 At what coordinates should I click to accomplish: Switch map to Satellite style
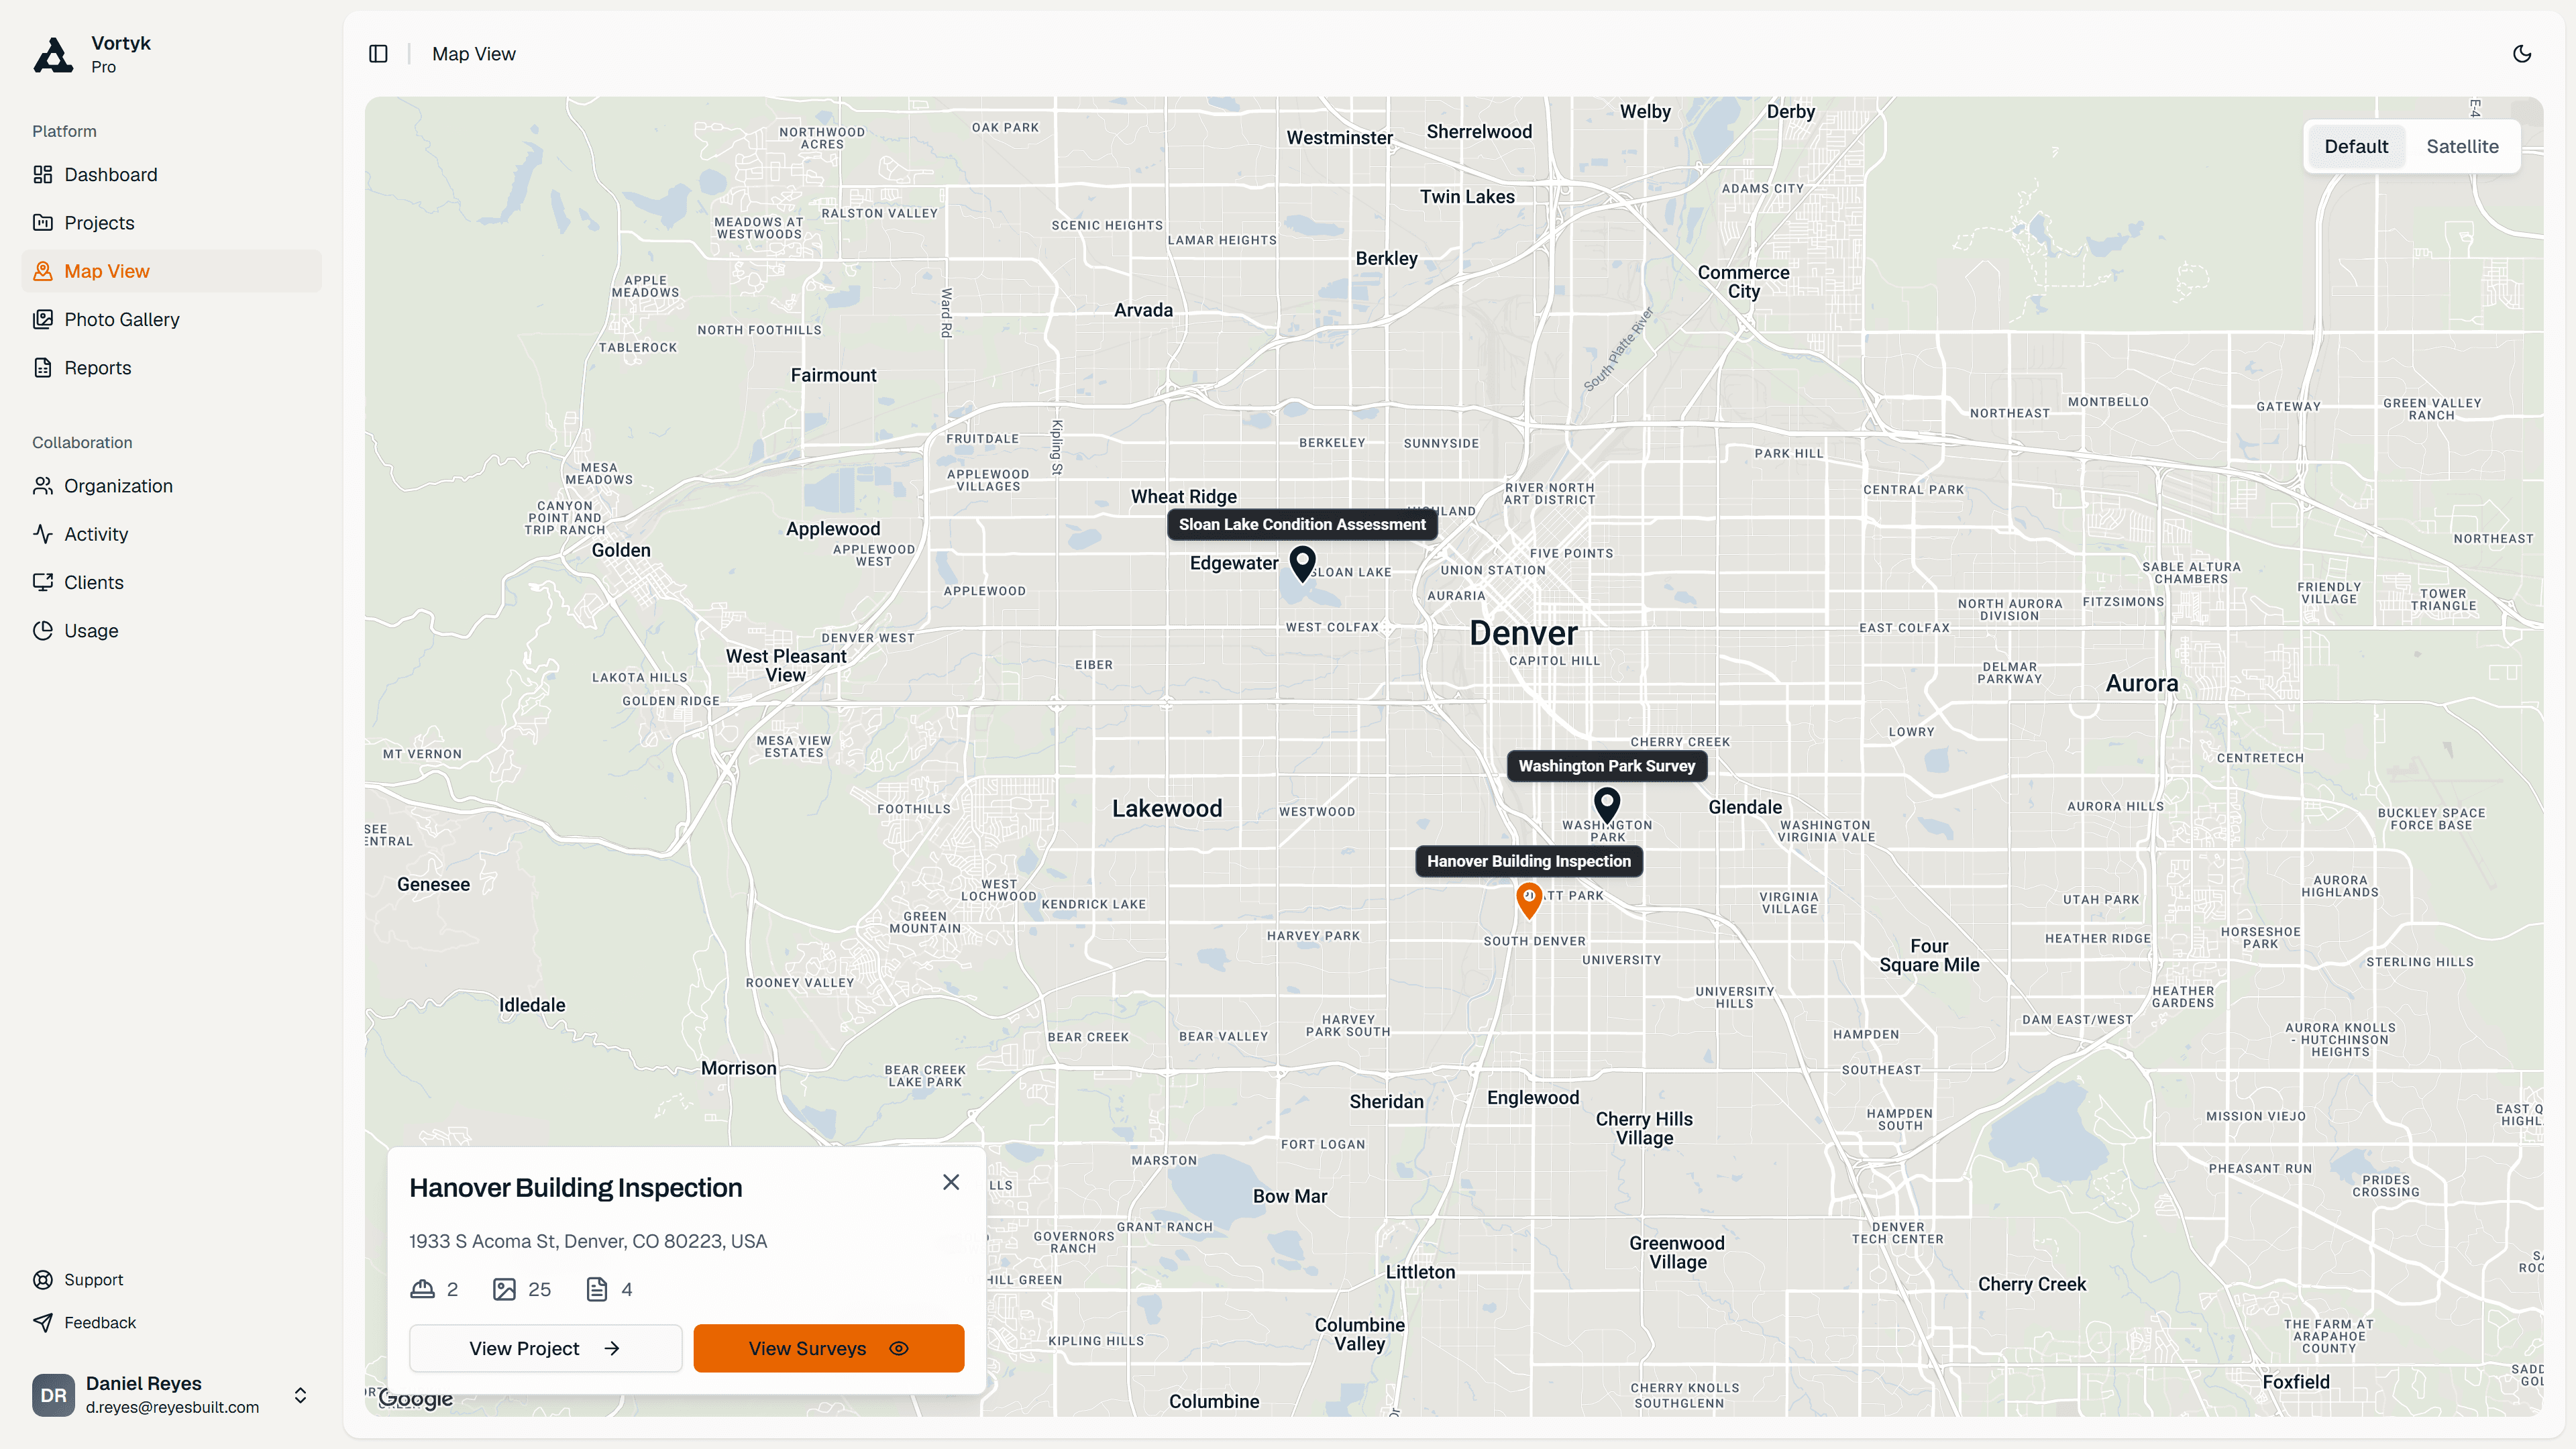point(2462,146)
